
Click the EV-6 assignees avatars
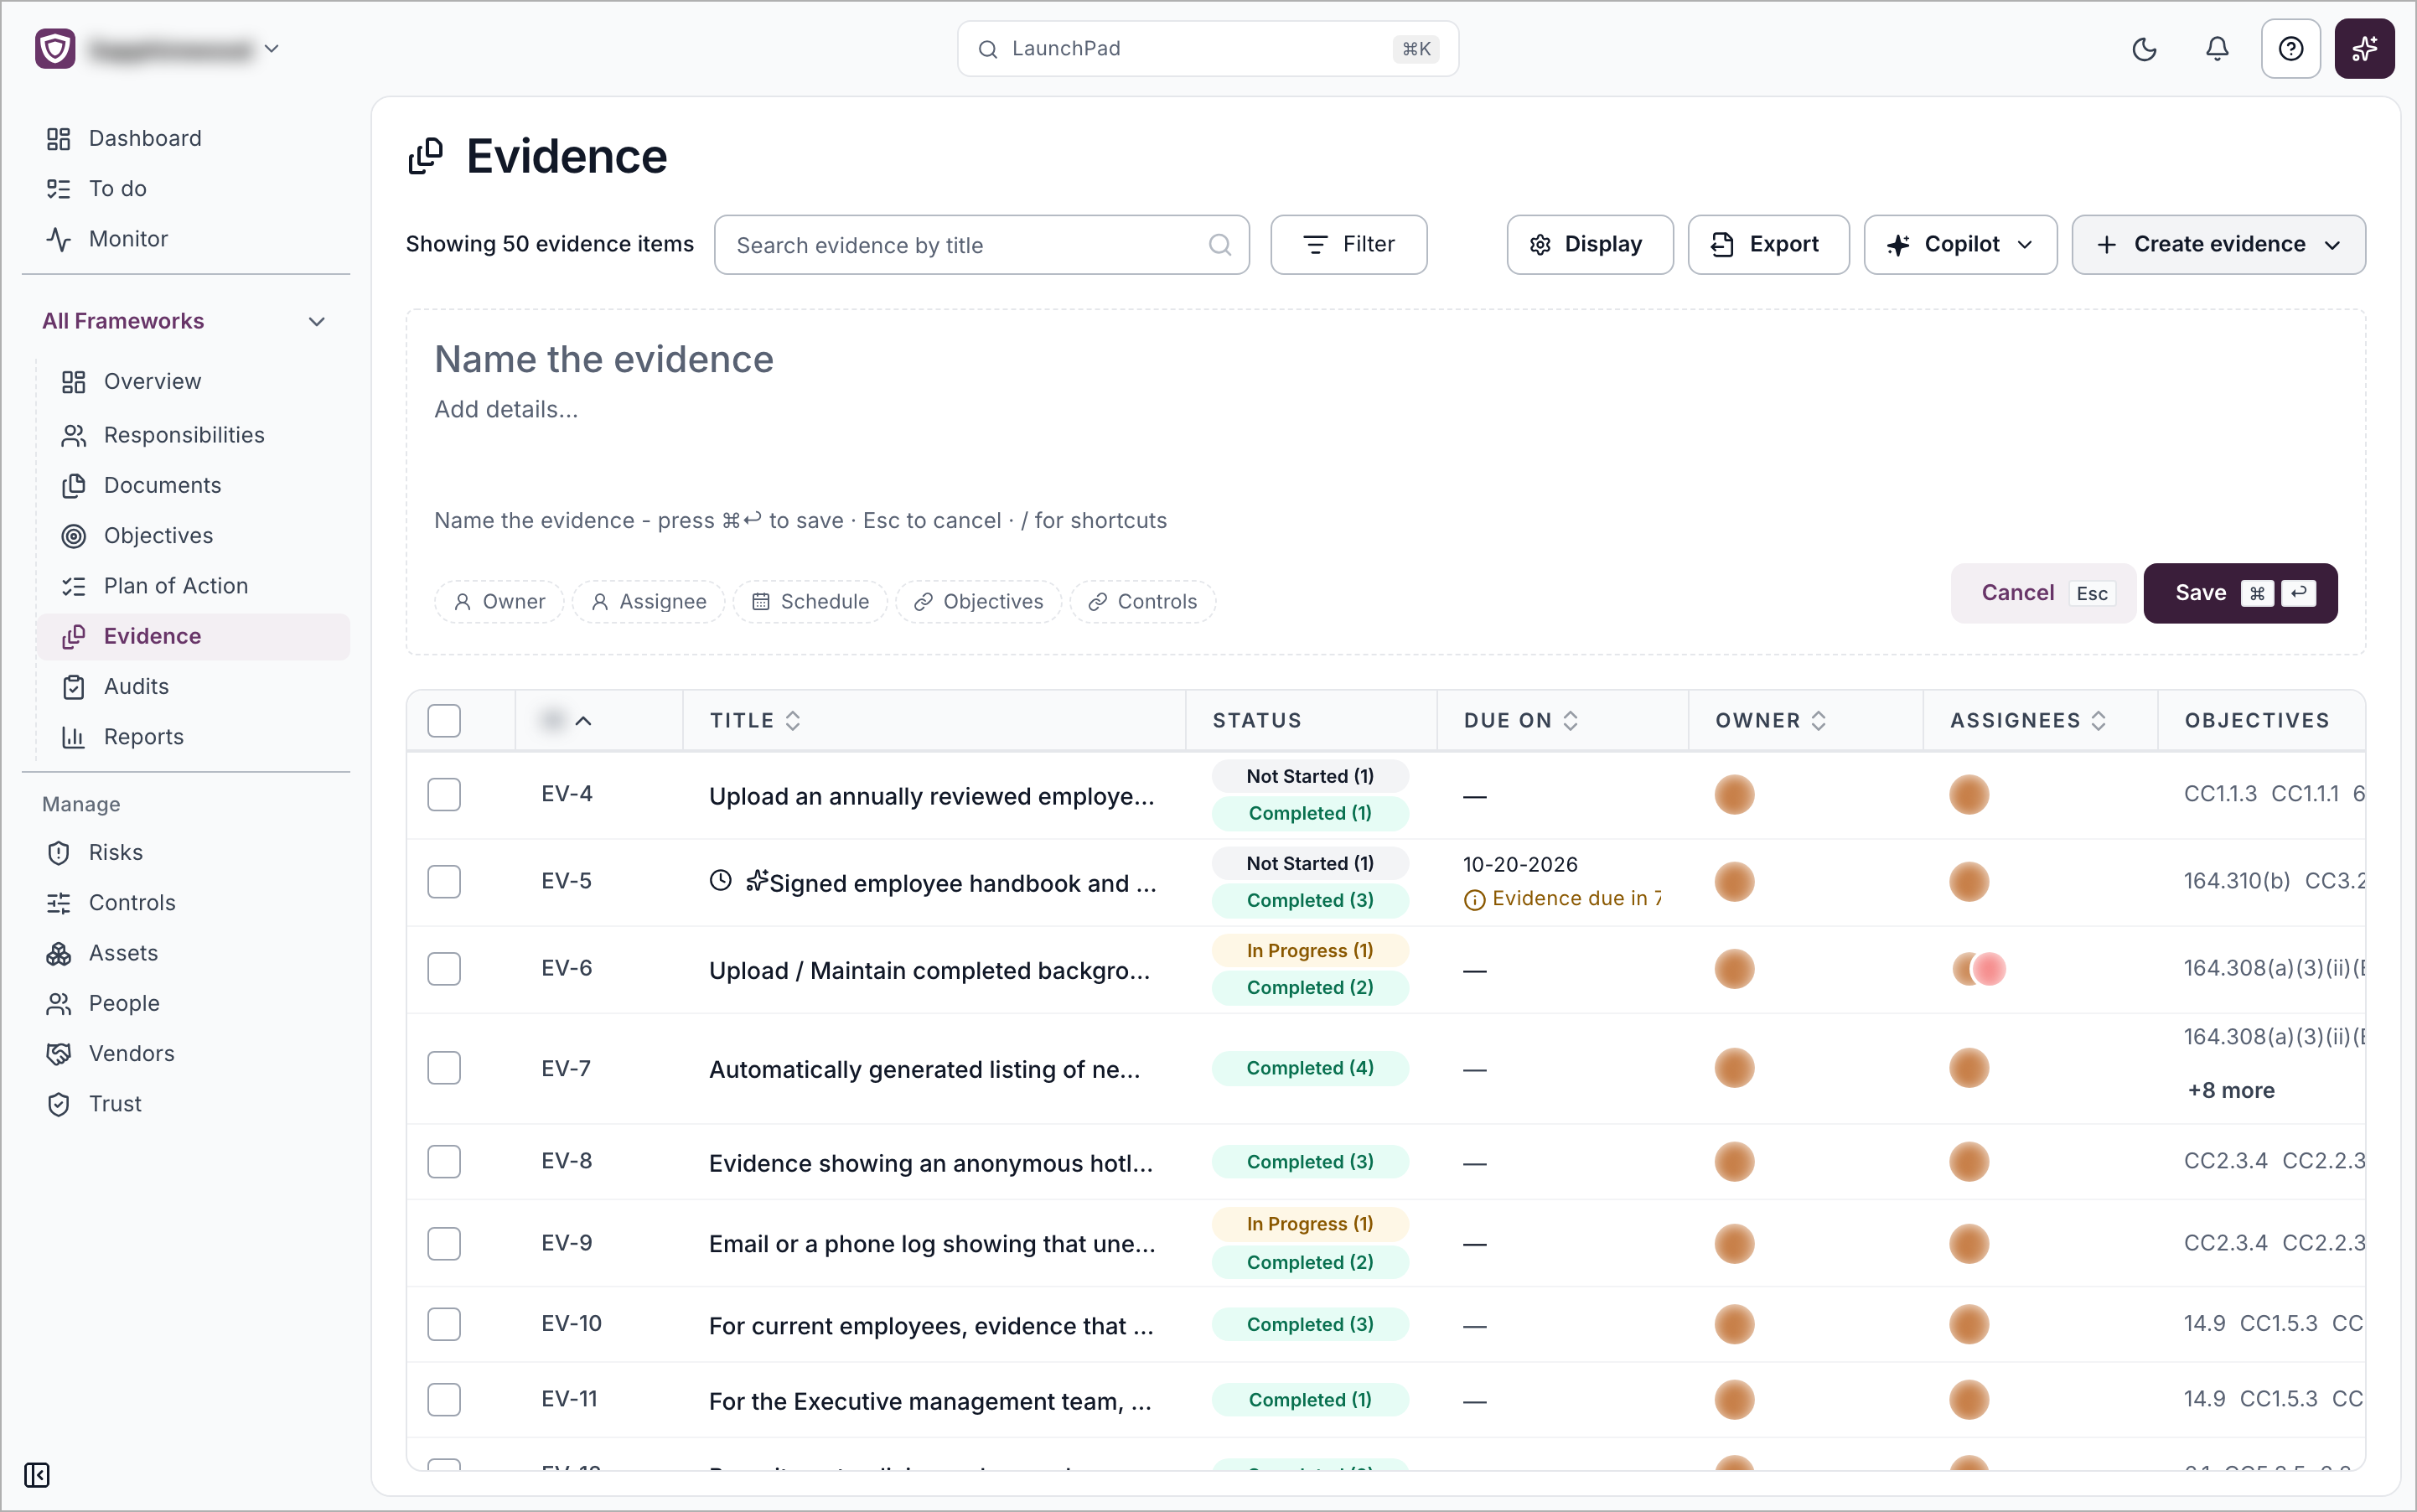pyautogui.click(x=1979, y=969)
